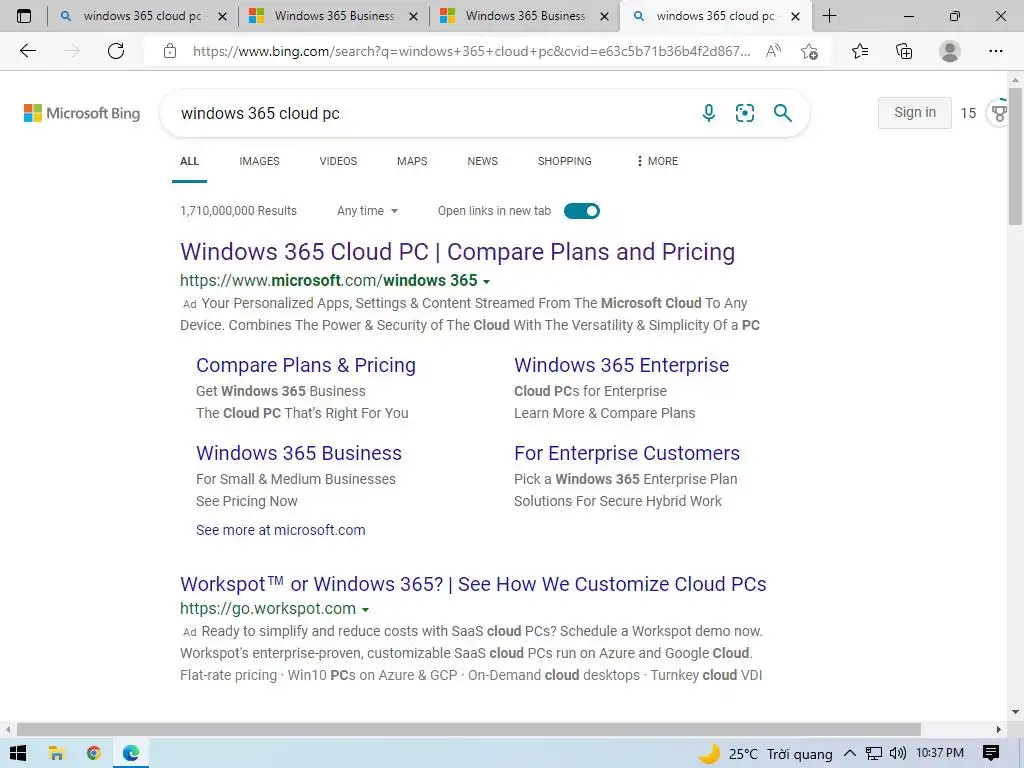Launch Chrome from the taskbar
The height and width of the screenshot is (768, 1024).
[x=93, y=753]
